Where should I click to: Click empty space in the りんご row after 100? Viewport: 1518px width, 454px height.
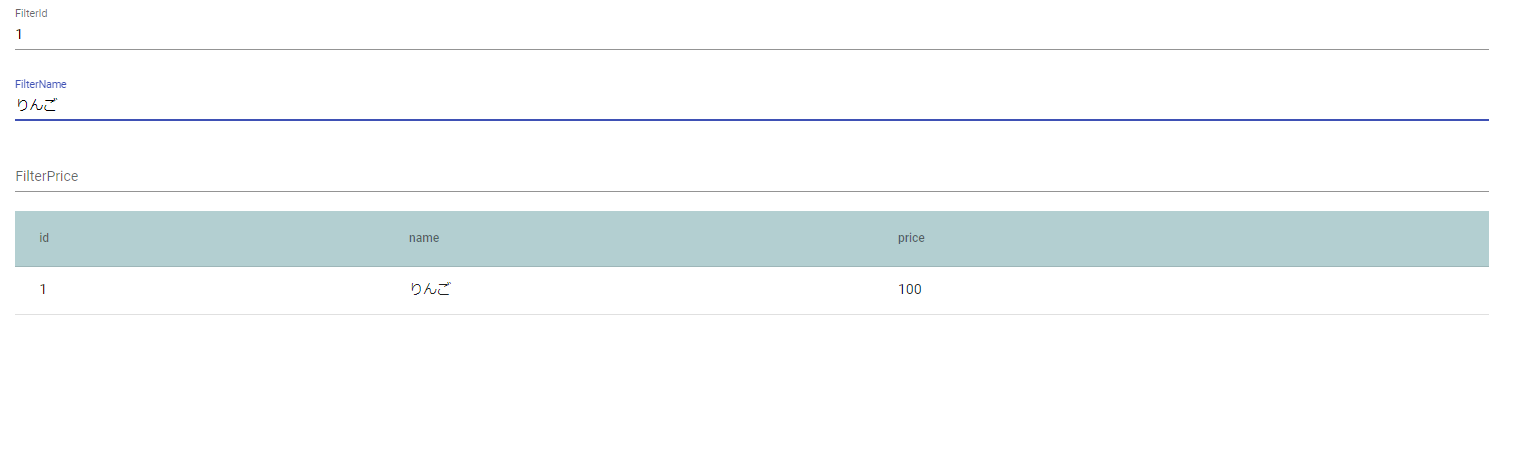(x=1200, y=290)
